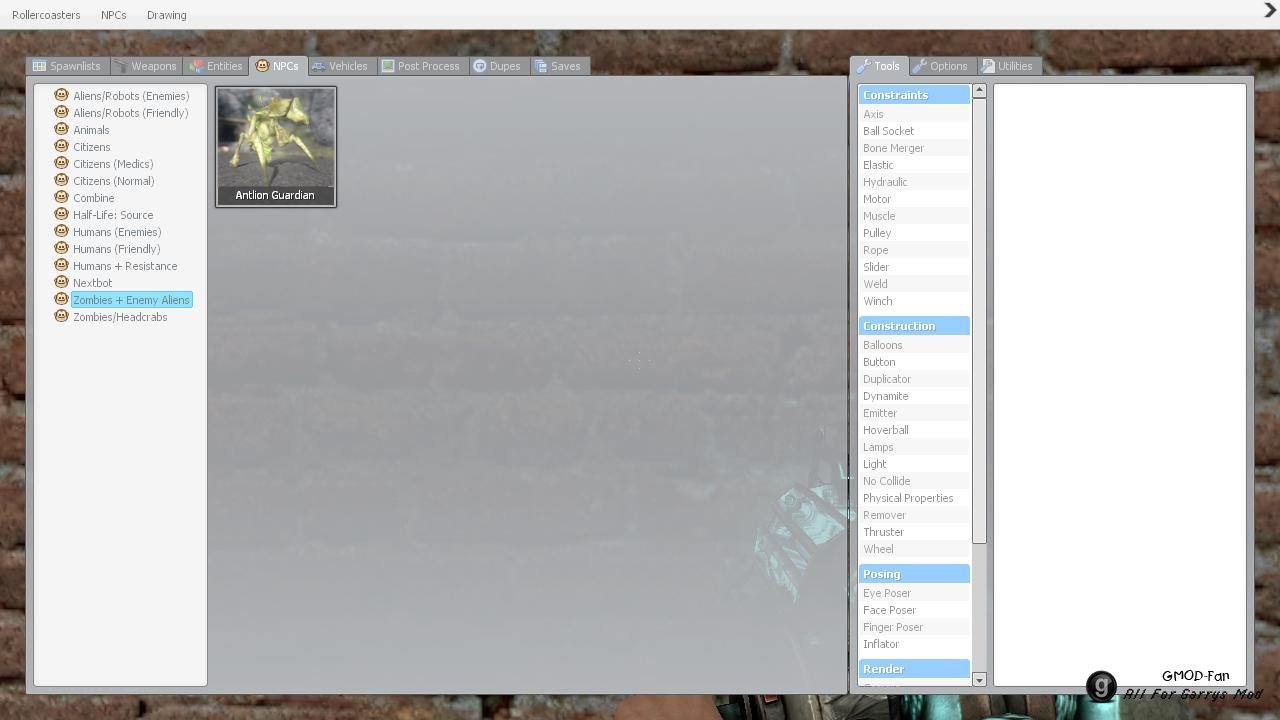Viewport: 1280px width, 720px height.
Task: Select the Balloons tool
Action: pyautogui.click(x=914, y=345)
